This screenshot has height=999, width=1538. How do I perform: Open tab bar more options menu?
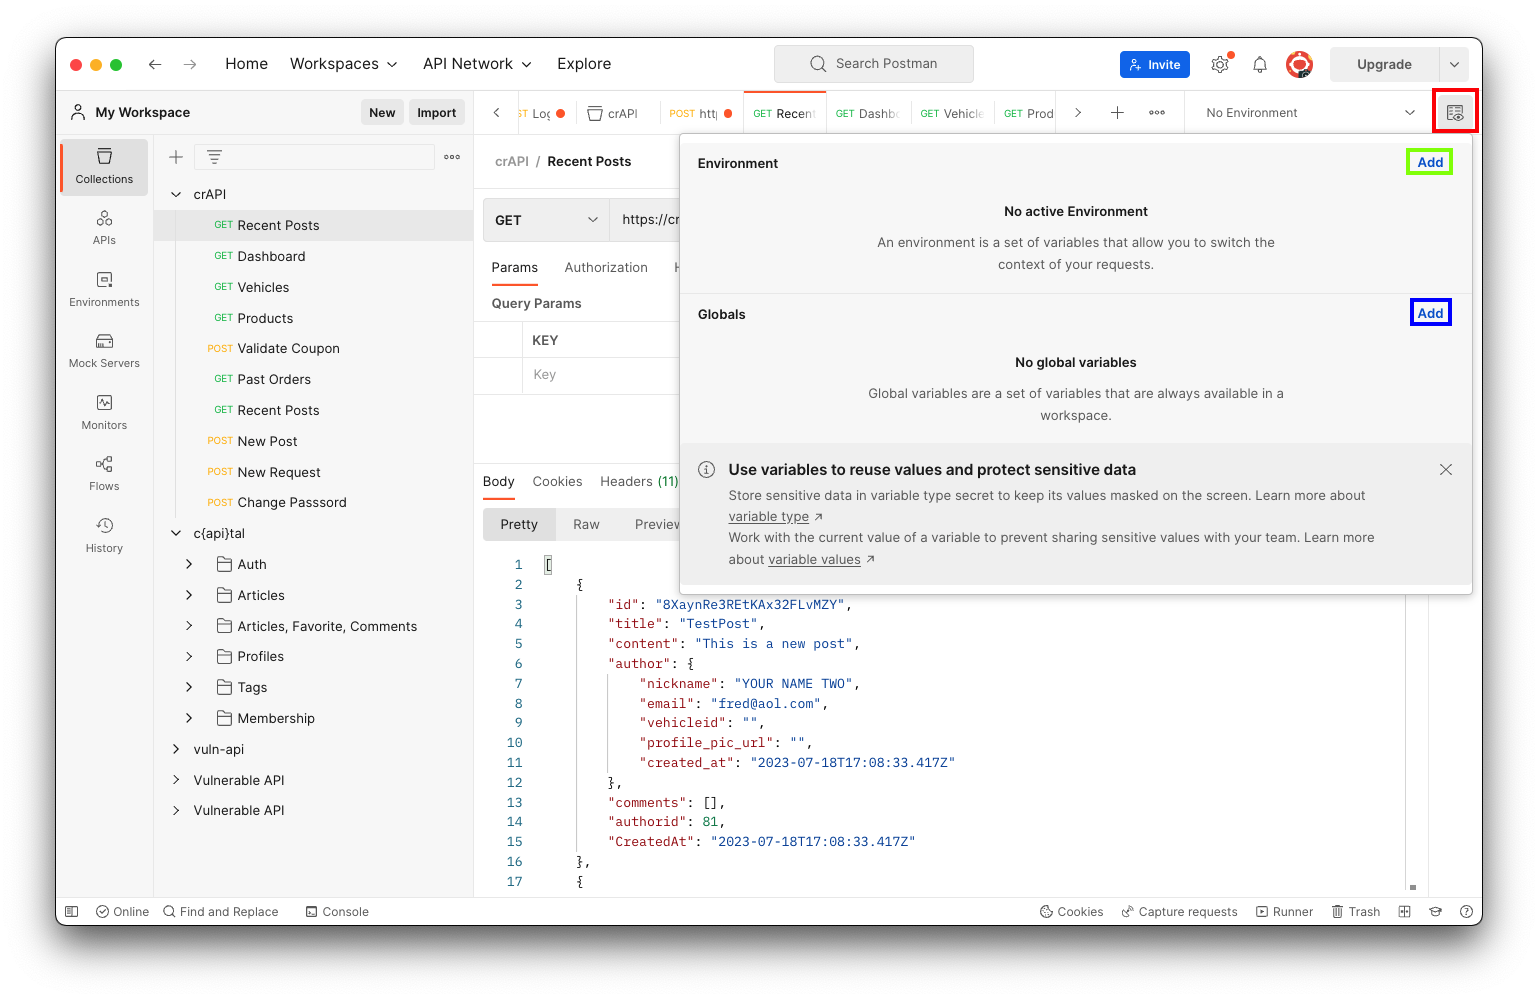(x=1157, y=113)
